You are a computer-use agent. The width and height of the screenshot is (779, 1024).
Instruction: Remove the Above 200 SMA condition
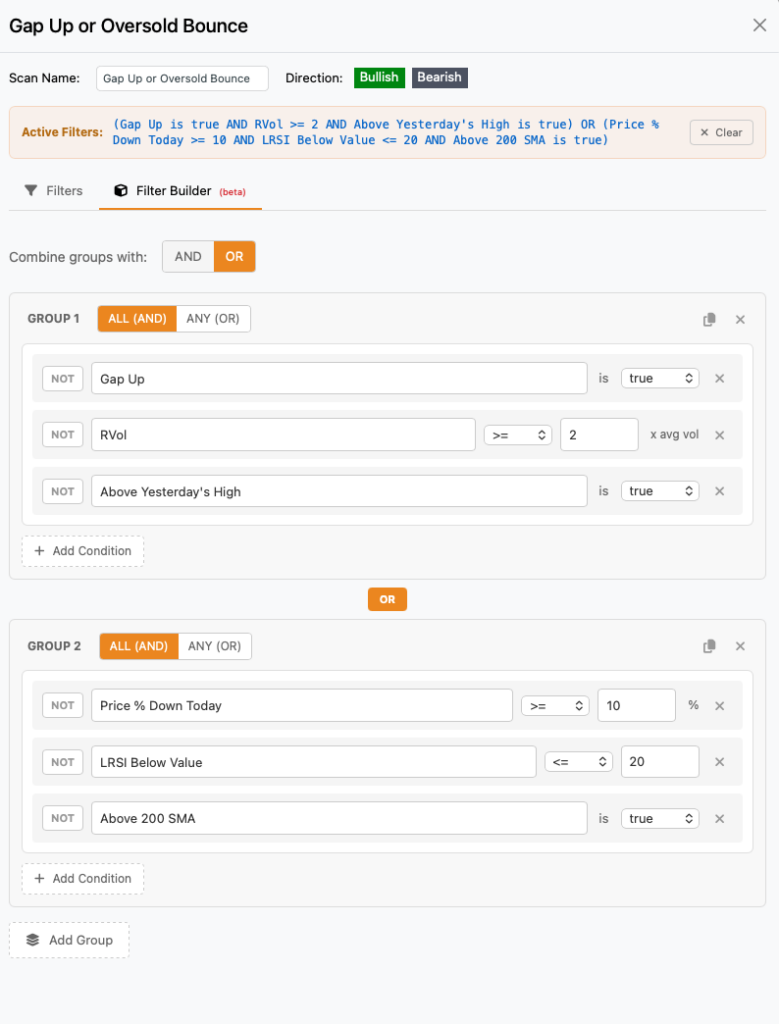[x=719, y=819]
